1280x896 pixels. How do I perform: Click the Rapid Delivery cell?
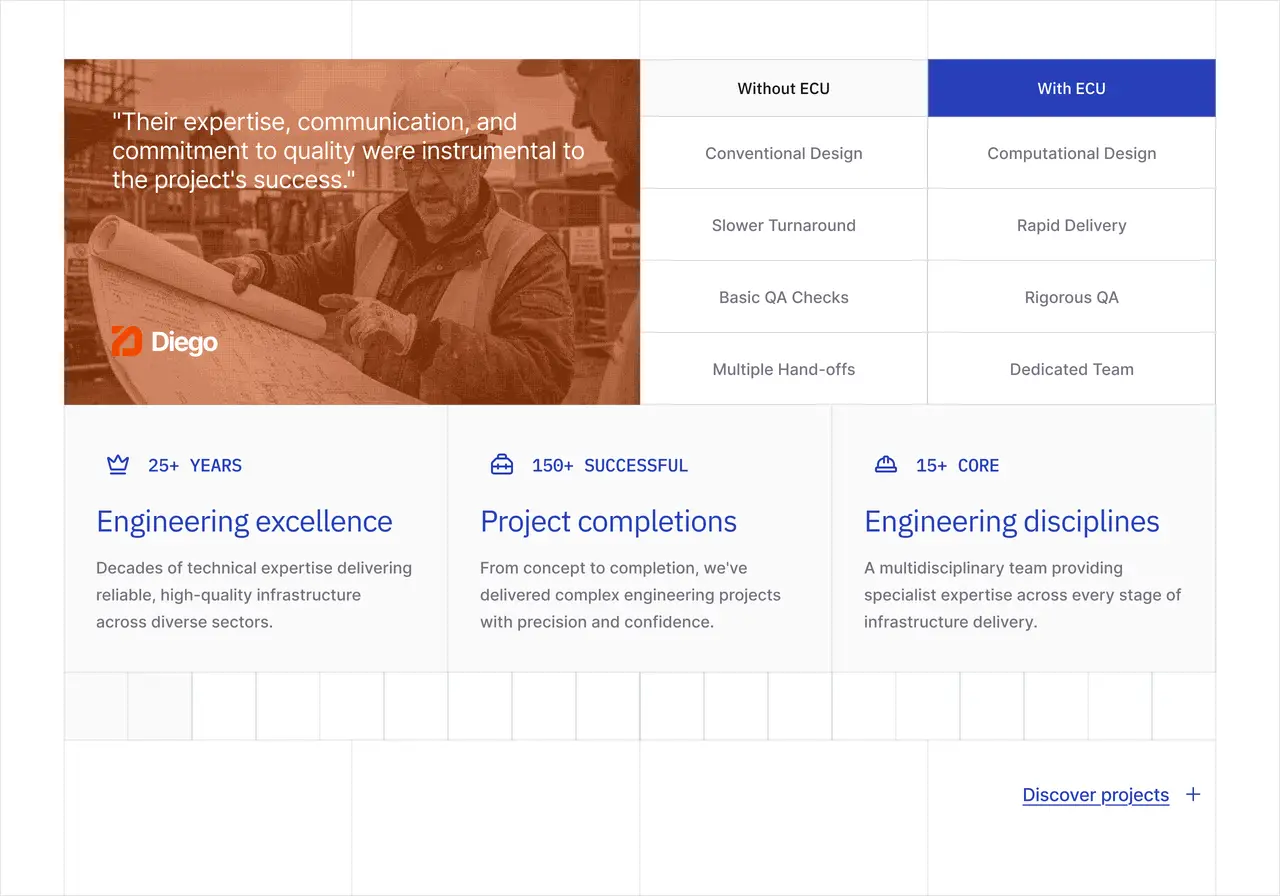click(x=1072, y=225)
